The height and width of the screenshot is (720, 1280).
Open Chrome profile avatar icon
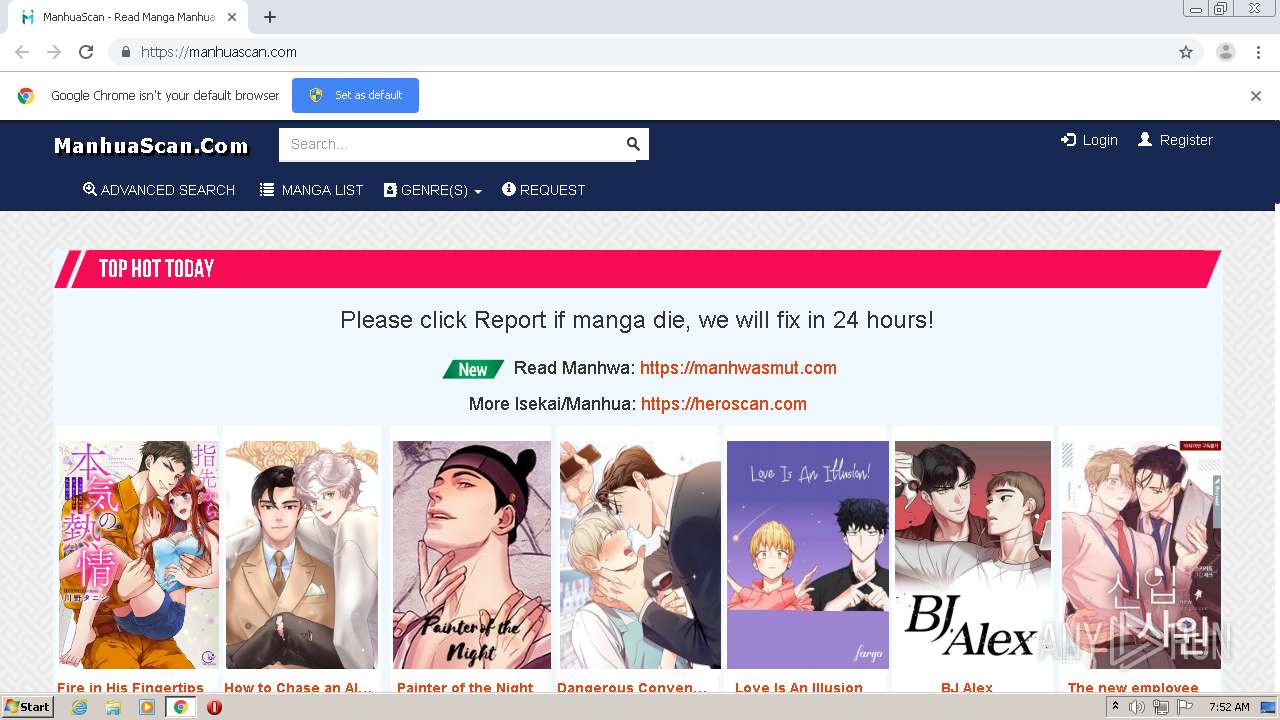(x=1225, y=52)
